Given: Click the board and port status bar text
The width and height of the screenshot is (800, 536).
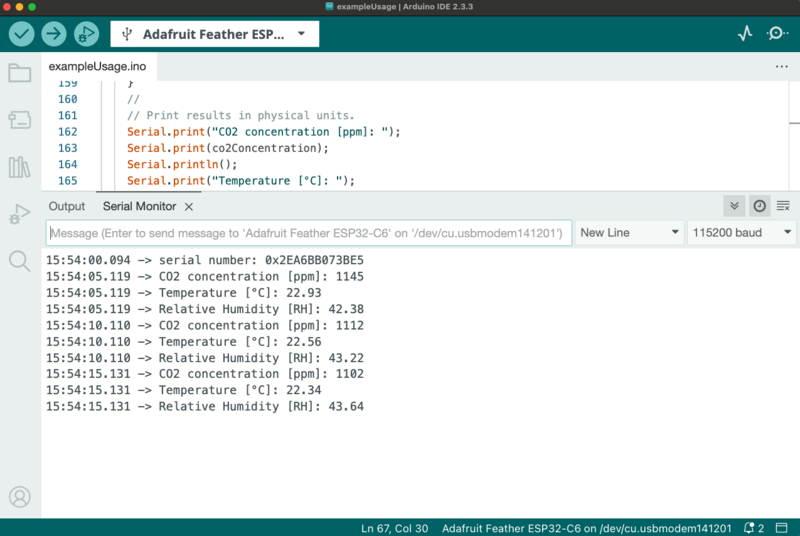Looking at the screenshot, I should click(x=587, y=528).
